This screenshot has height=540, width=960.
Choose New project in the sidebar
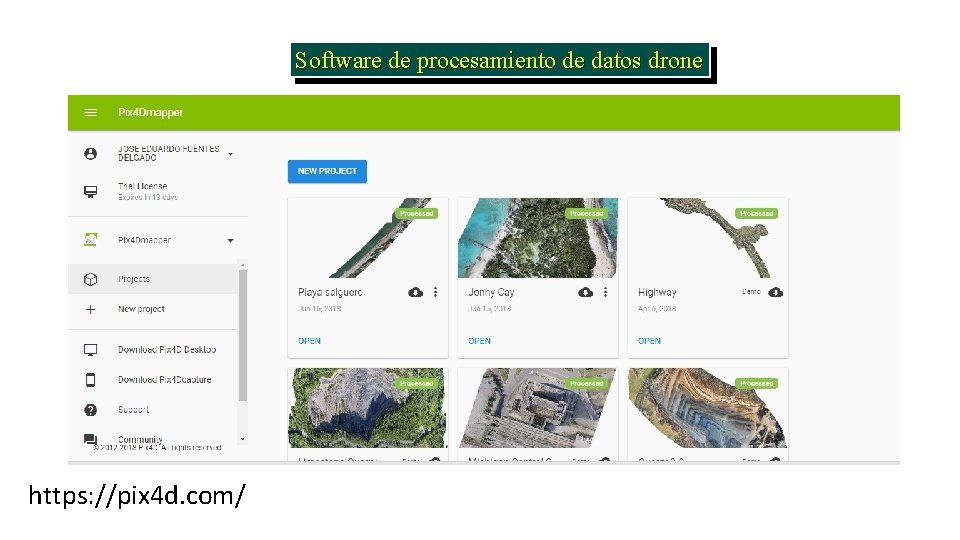click(141, 309)
